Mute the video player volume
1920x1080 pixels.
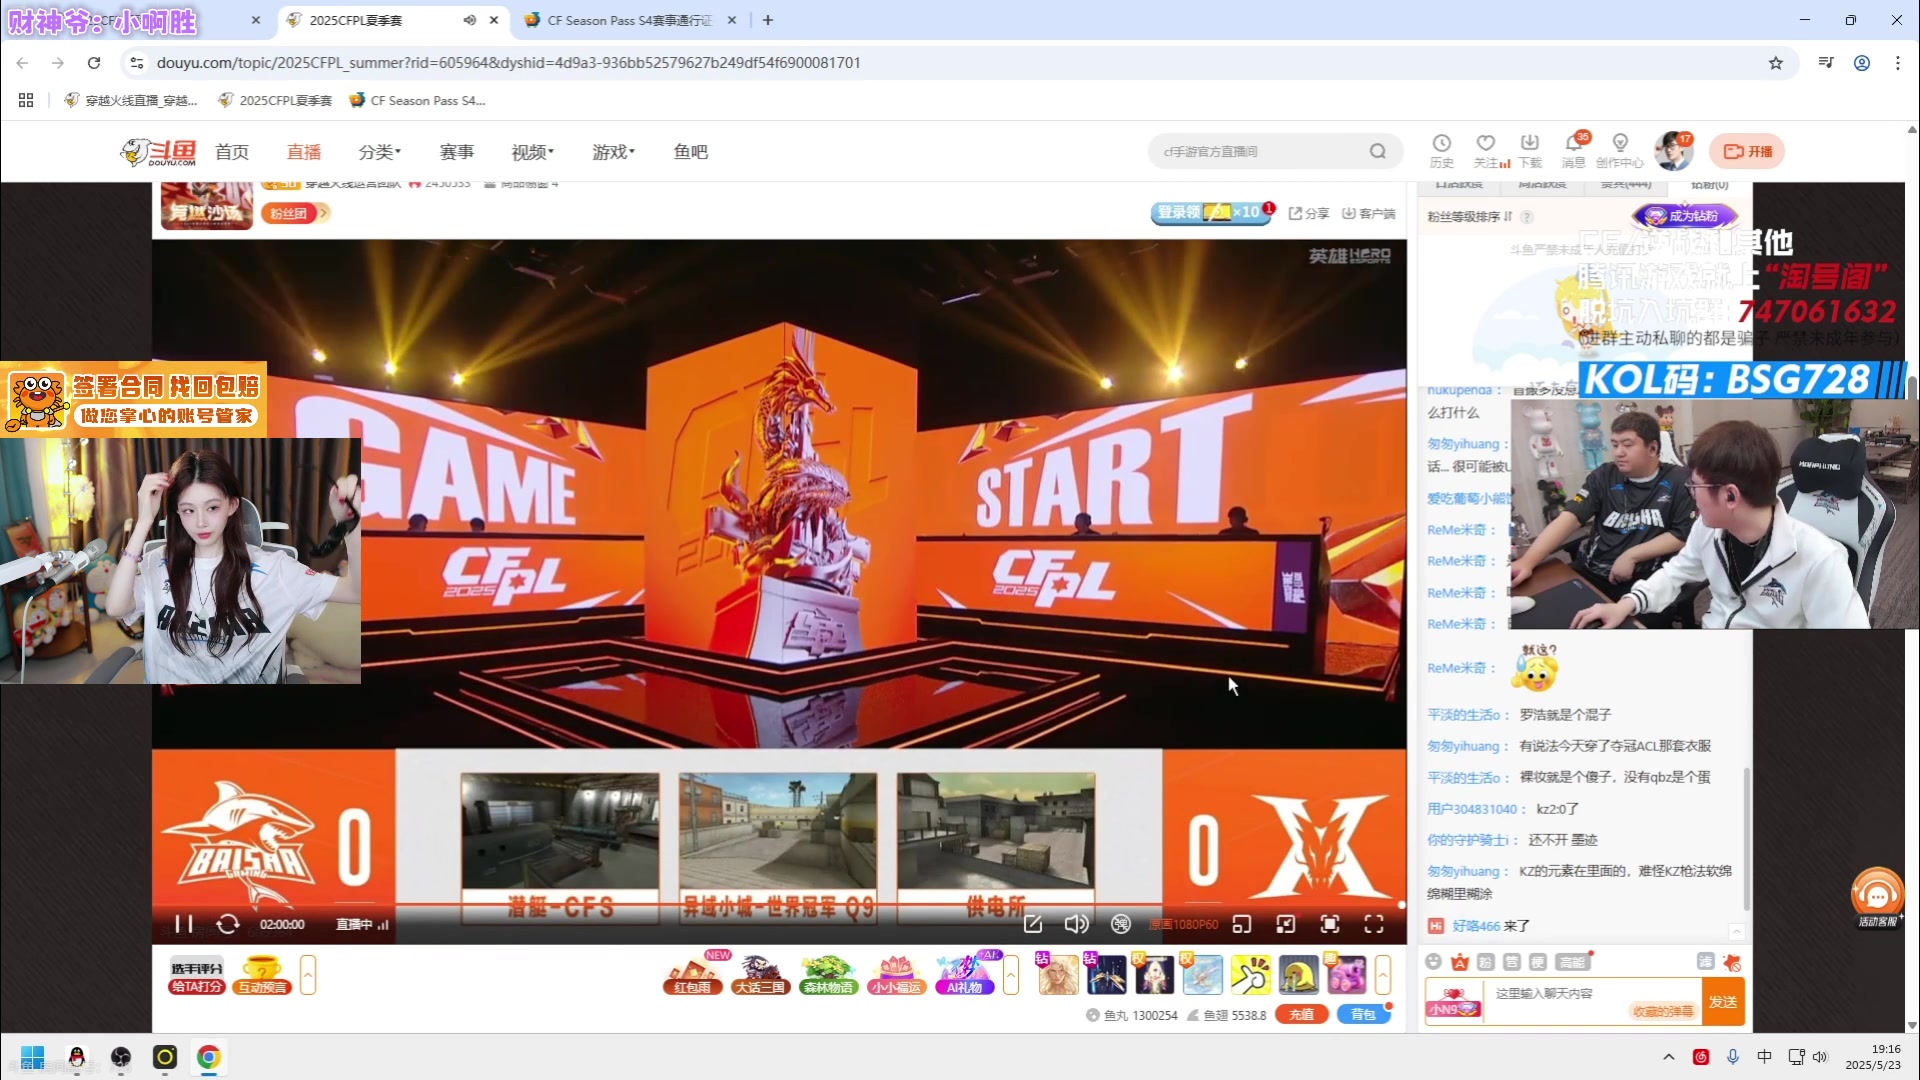point(1076,924)
